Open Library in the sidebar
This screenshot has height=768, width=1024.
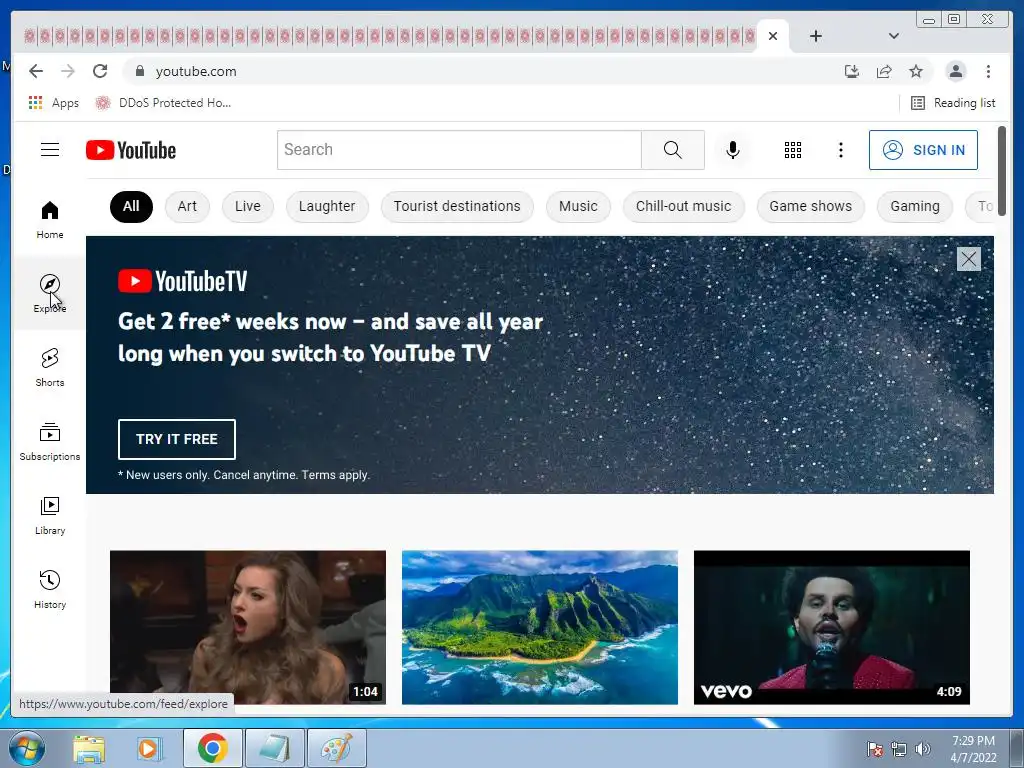tap(50, 515)
